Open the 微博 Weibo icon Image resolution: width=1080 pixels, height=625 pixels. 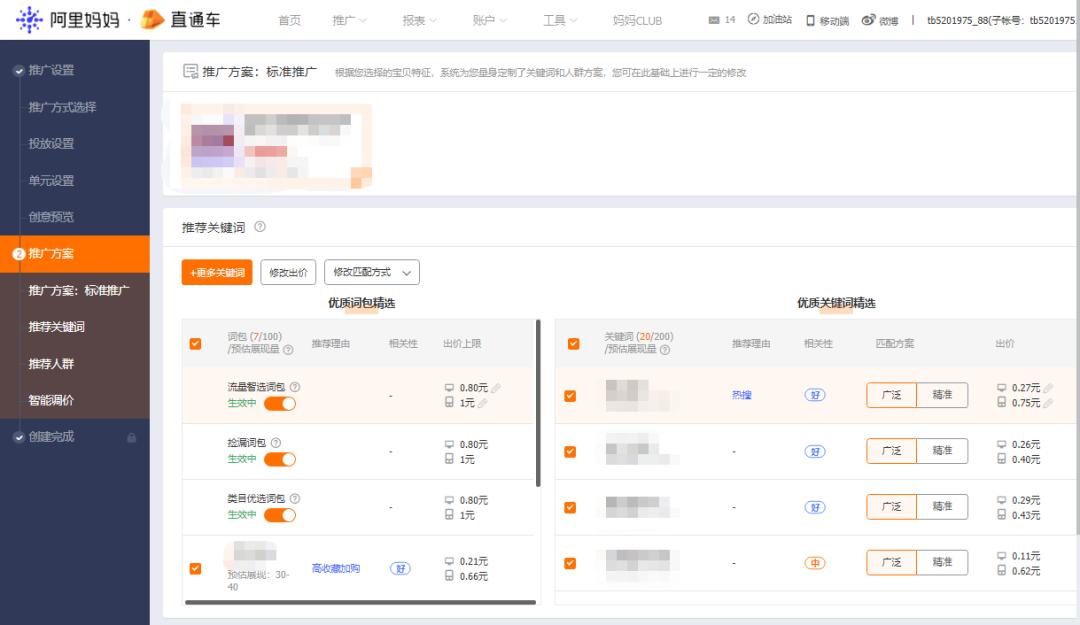point(868,19)
